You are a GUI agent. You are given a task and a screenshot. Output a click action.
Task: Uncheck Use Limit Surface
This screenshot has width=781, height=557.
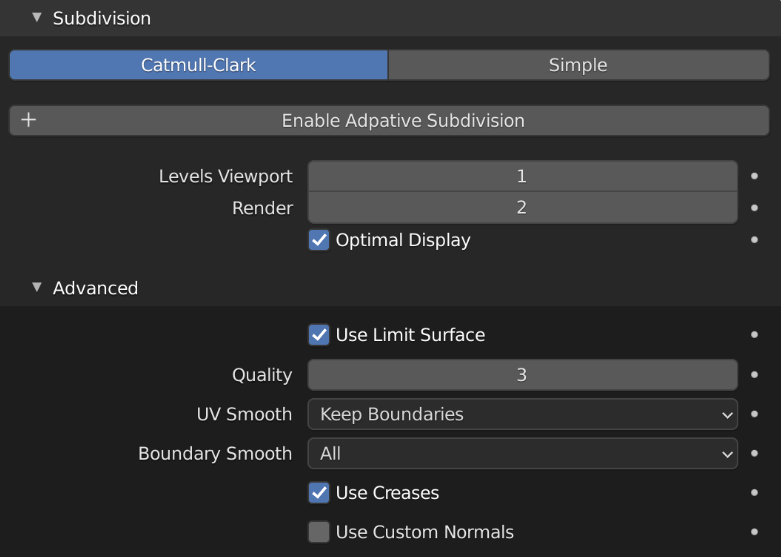[x=319, y=335]
